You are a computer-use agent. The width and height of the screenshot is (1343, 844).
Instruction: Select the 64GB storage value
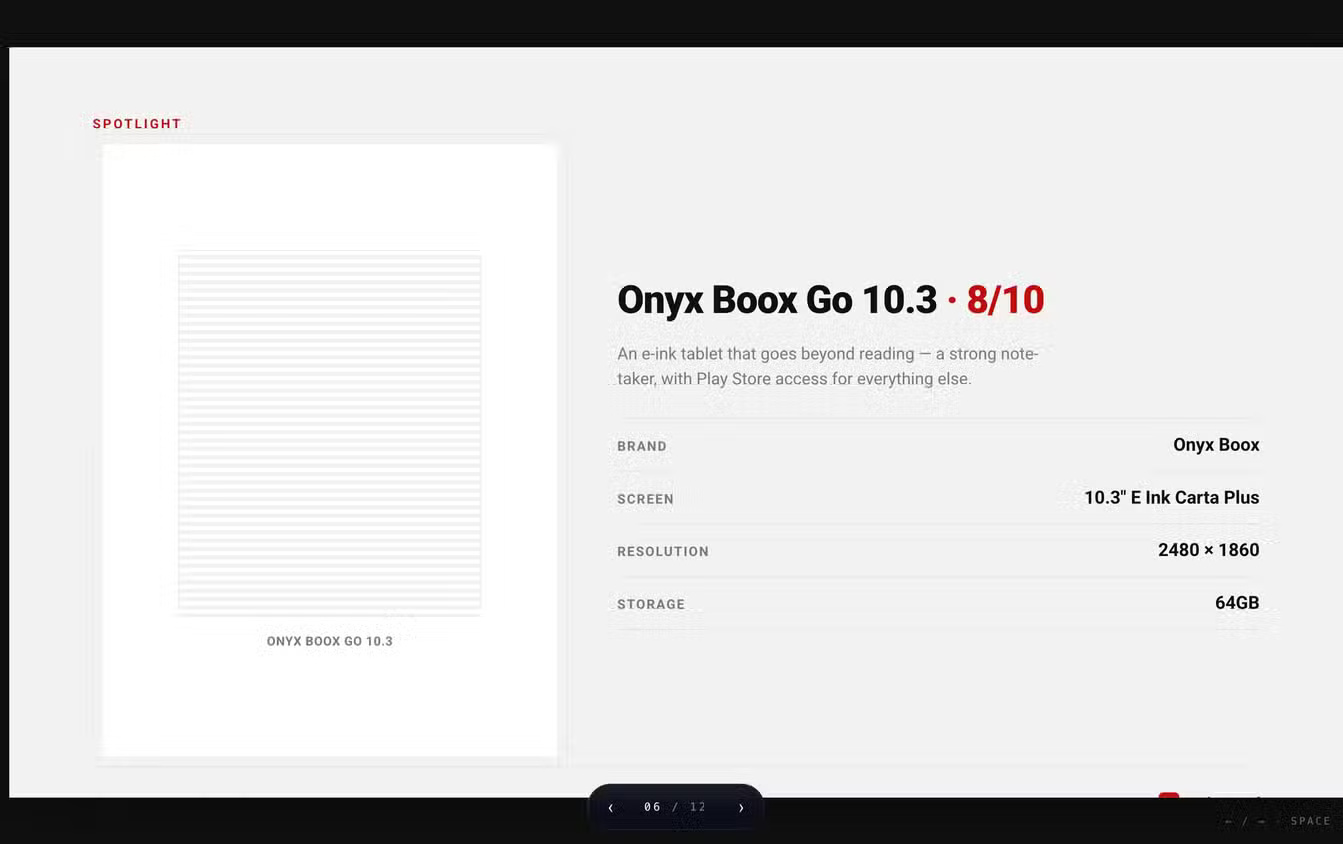[1237, 603]
